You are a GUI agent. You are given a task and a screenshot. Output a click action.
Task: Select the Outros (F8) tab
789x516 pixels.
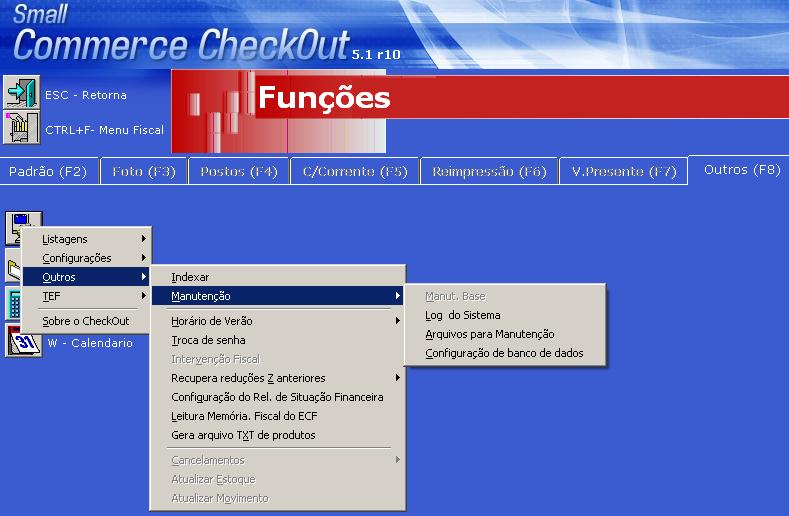click(742, 170)
